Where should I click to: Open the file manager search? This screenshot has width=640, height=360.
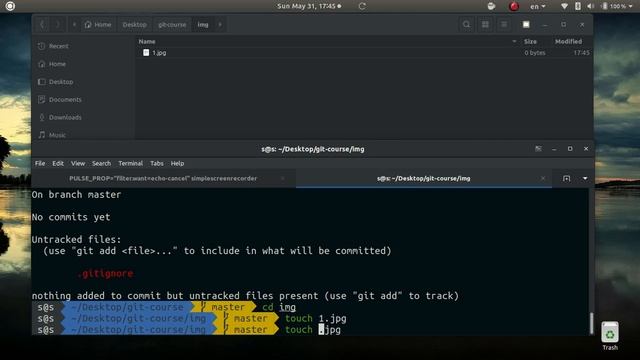(466, 24)
